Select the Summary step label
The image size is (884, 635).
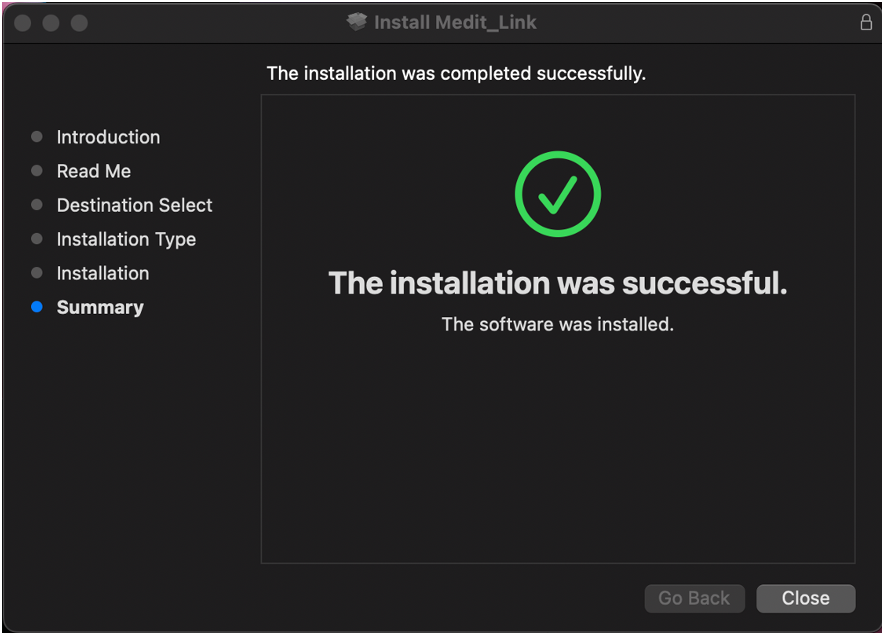pyautogui.click(x=100, y=307)
